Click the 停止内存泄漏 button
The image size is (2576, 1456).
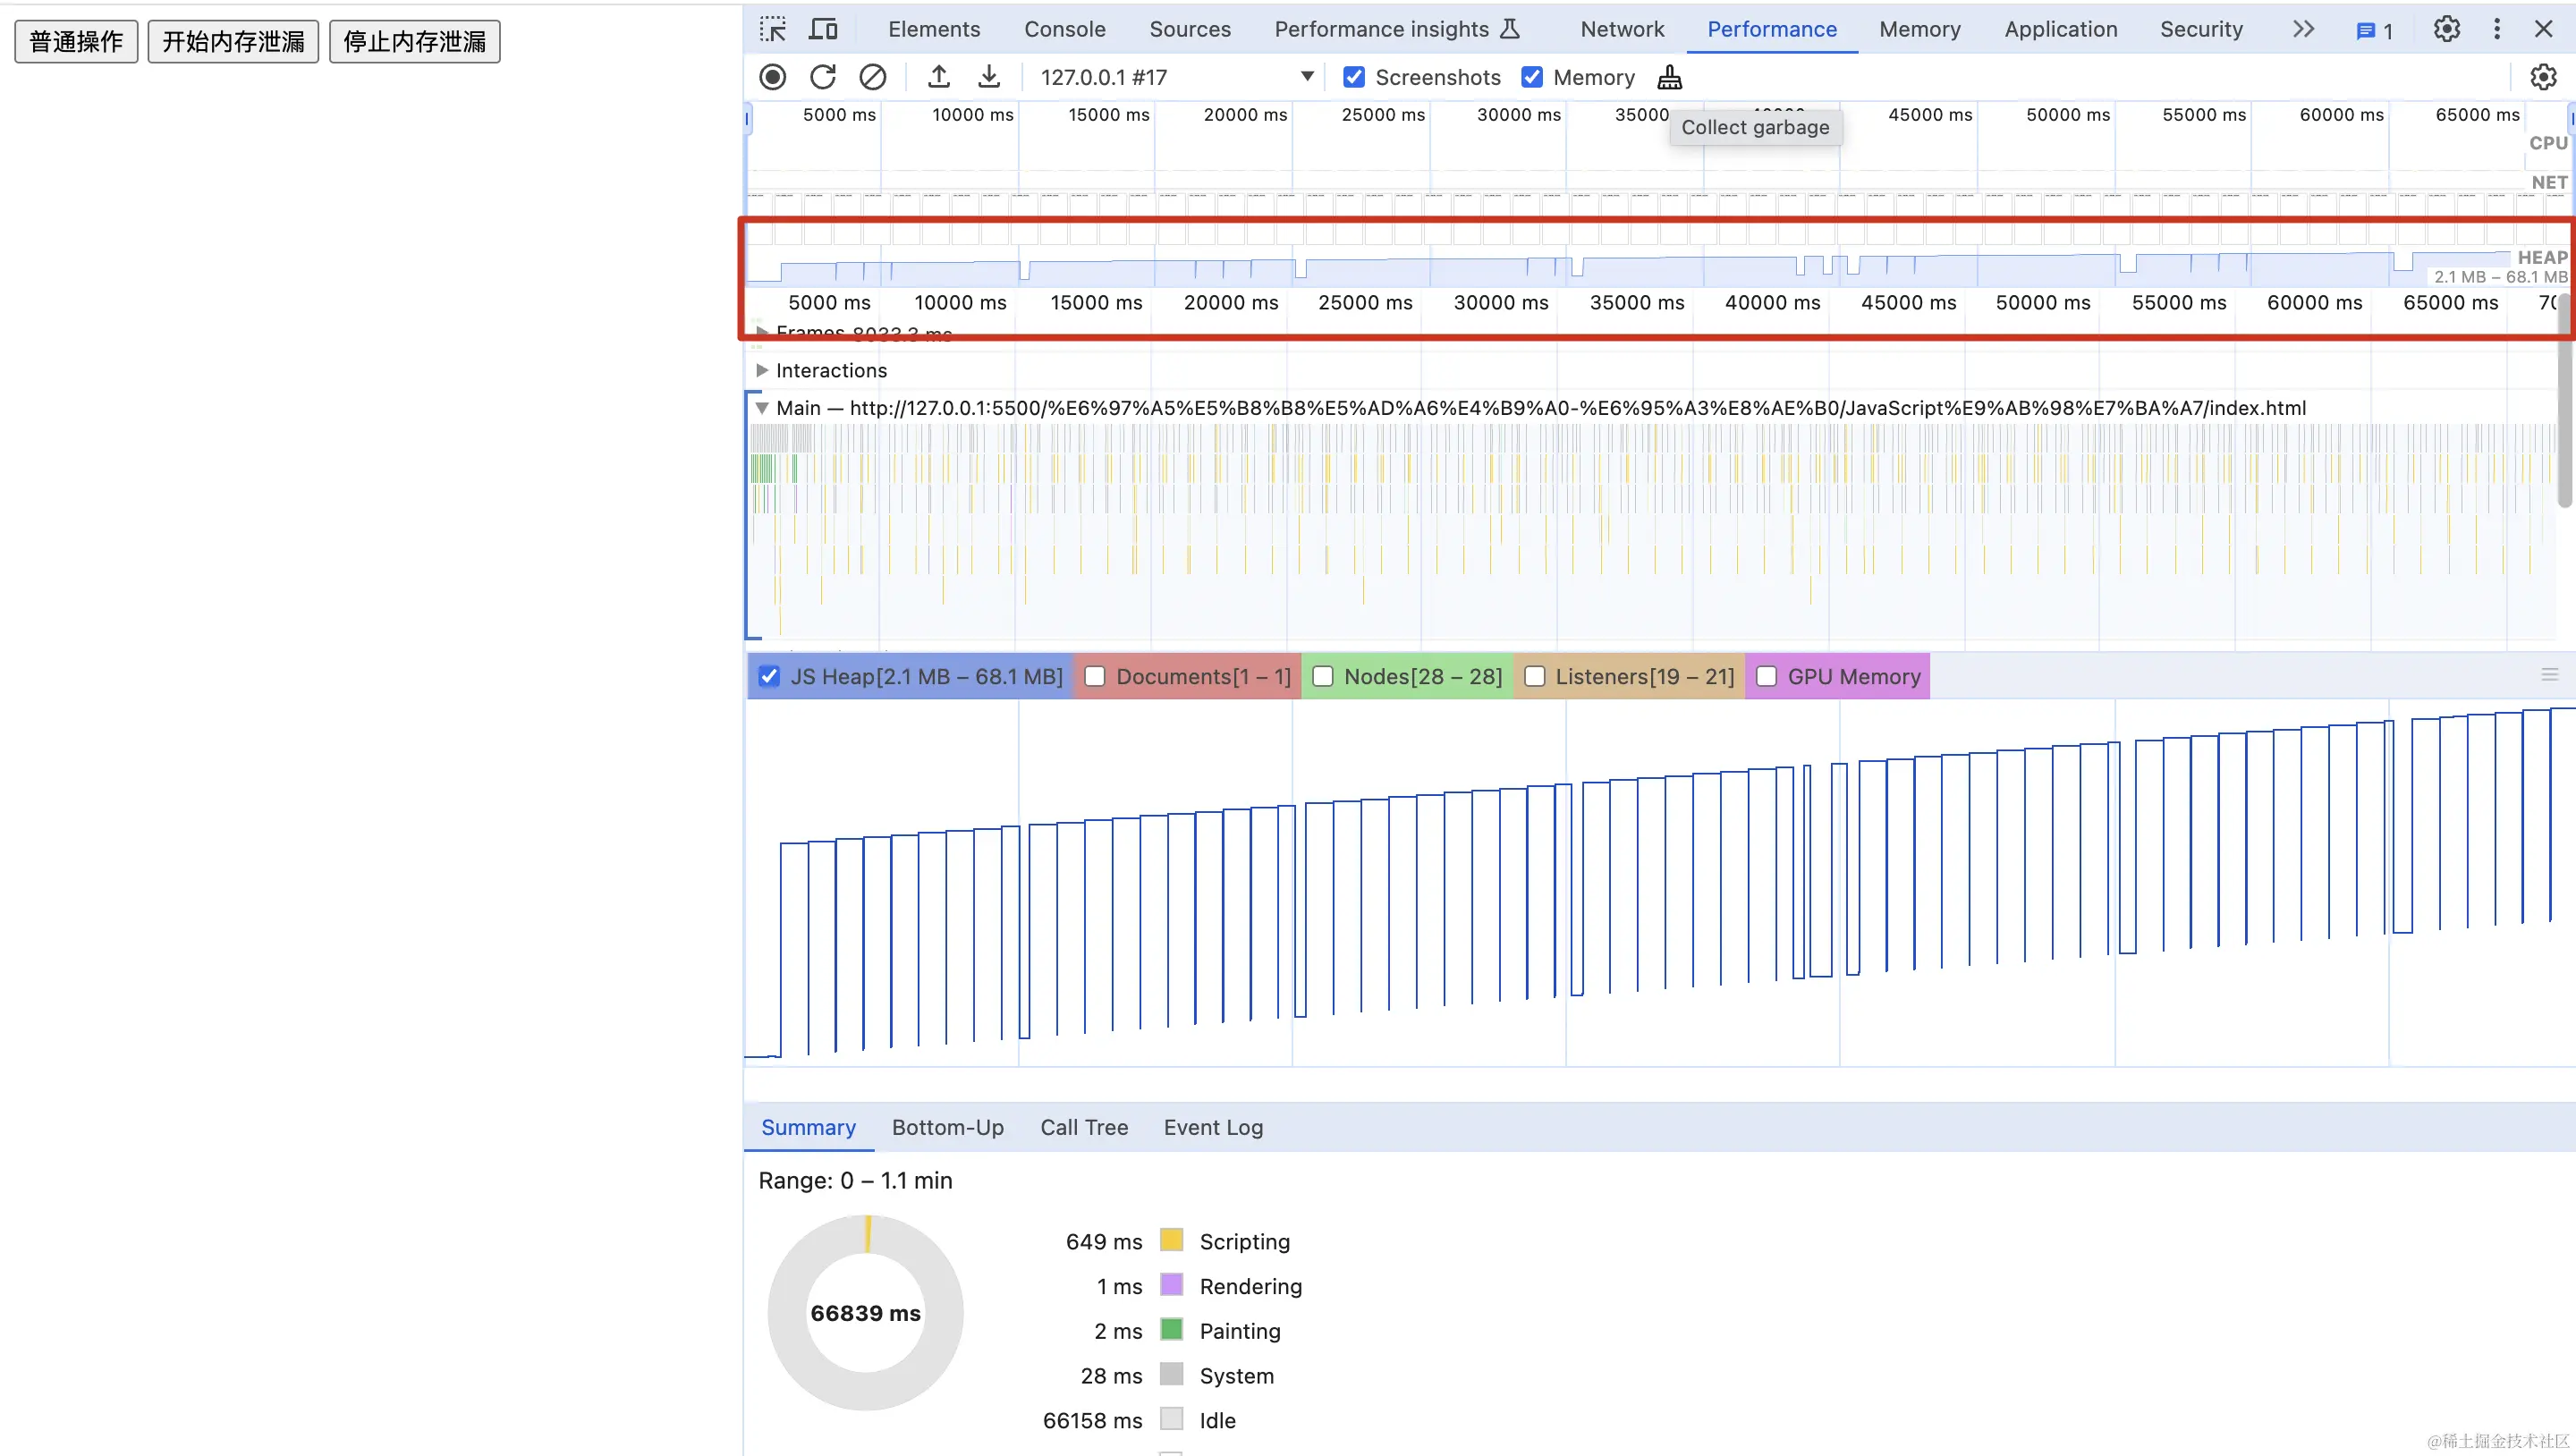tap(414, 42)
